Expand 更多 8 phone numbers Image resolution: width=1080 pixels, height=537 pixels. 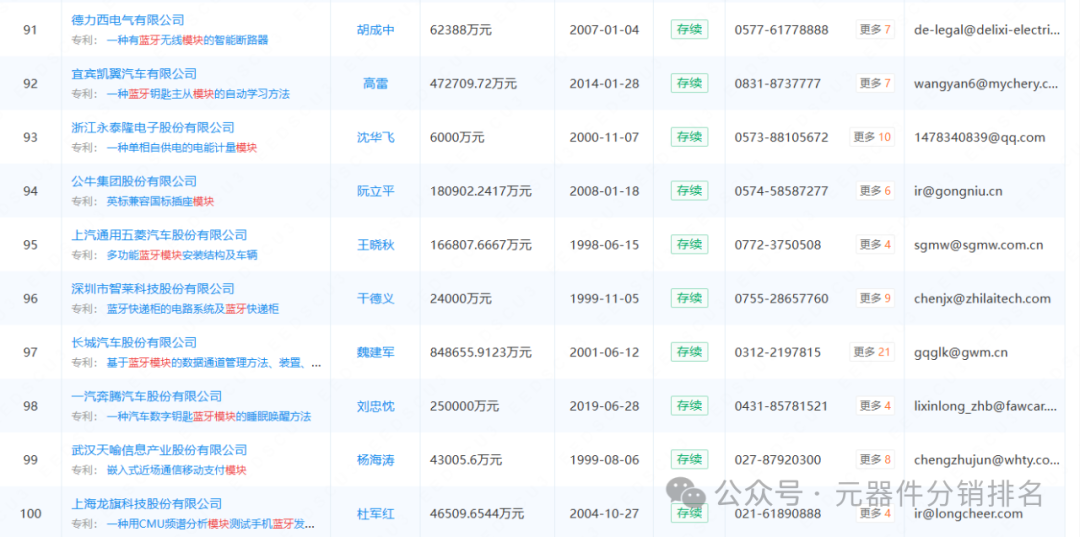[x=875, y=459]
